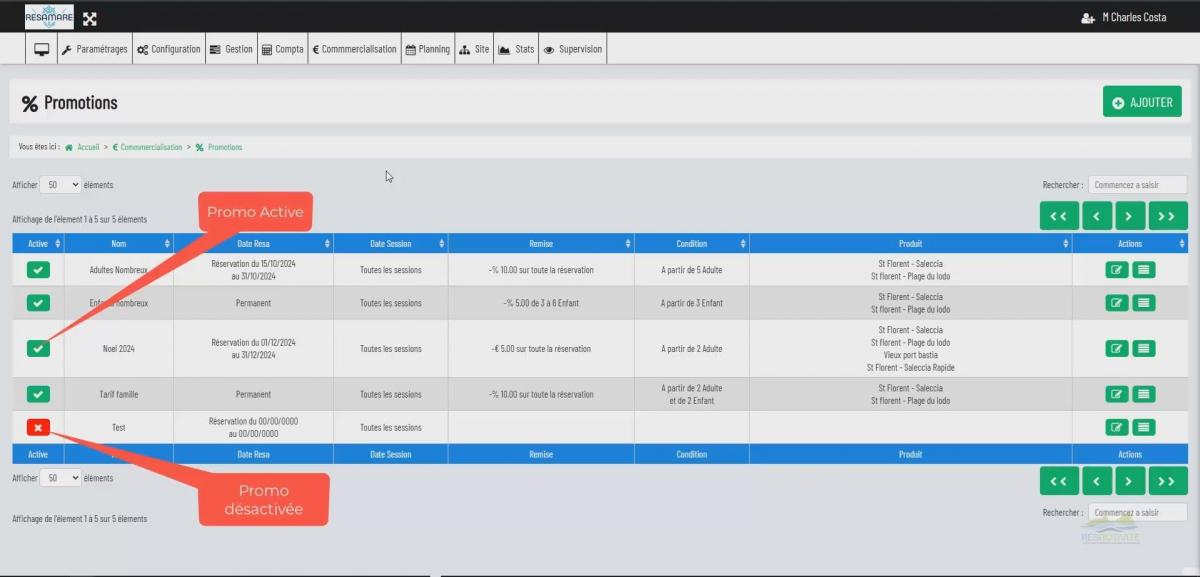Edit the Noel 2024 promotion

[1116, 348]
